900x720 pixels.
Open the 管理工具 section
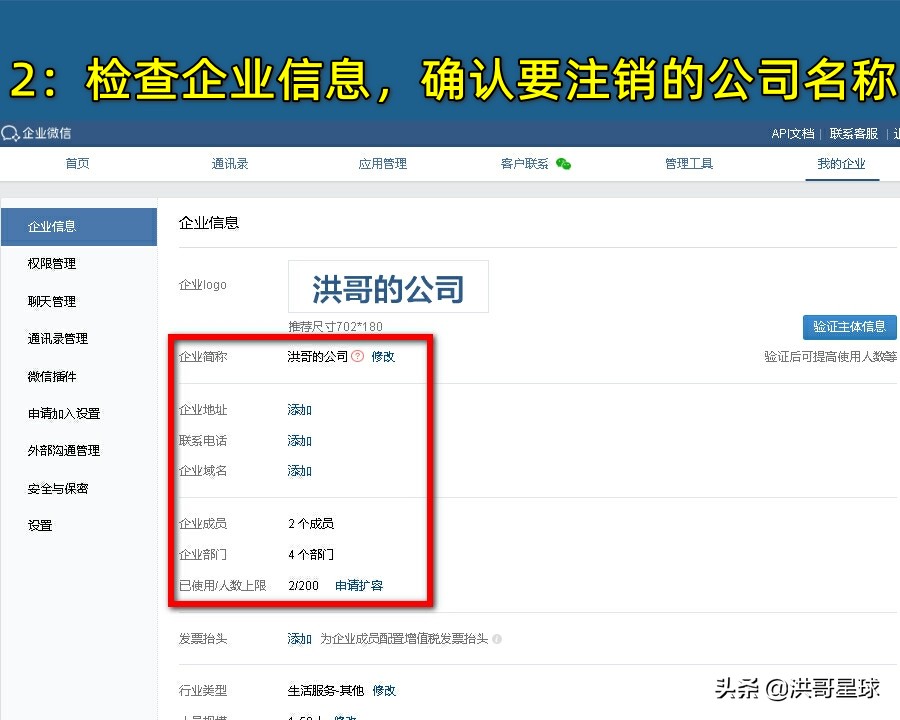point(688,162)
